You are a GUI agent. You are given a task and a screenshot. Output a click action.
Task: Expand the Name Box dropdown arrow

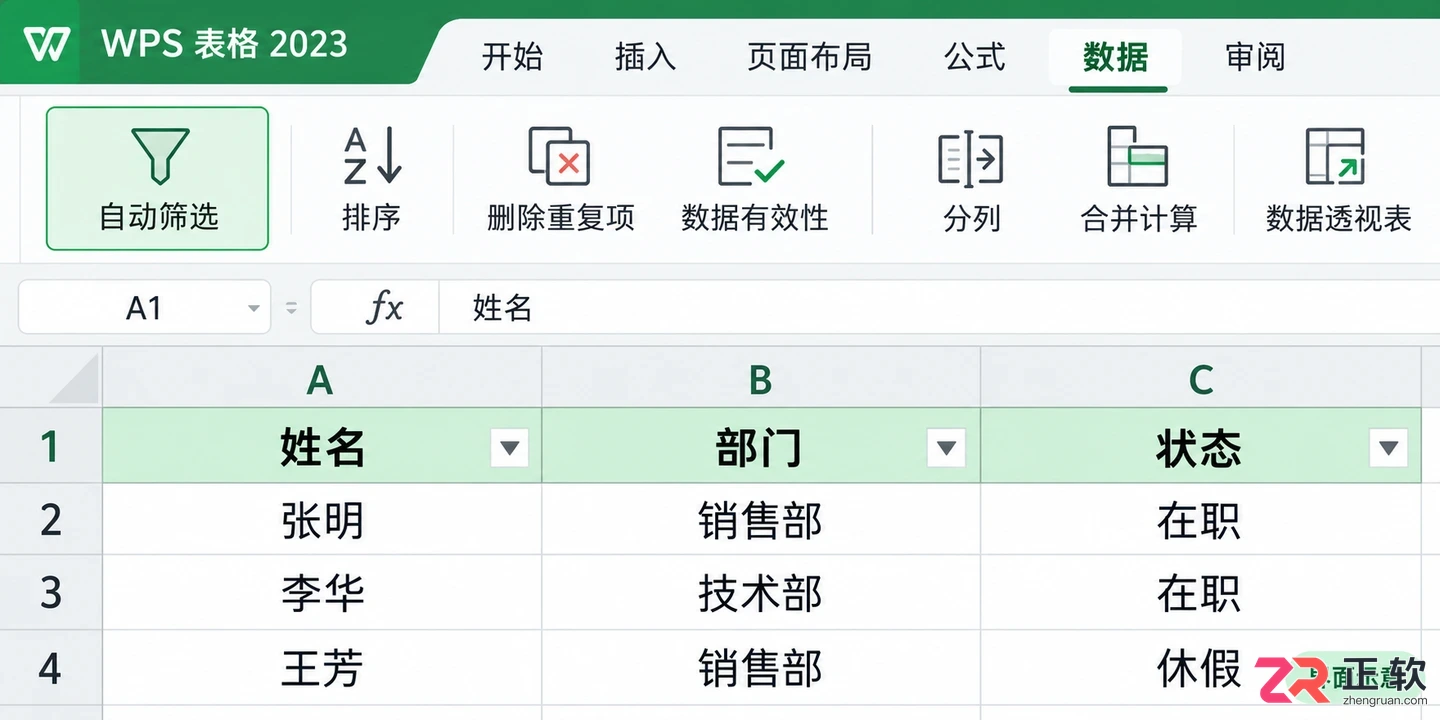tap(254, 309)
